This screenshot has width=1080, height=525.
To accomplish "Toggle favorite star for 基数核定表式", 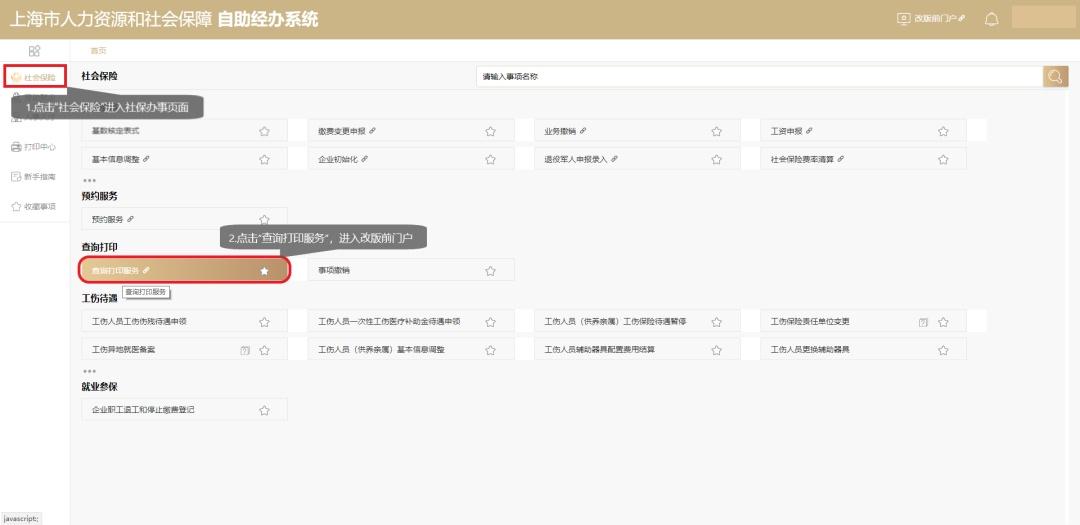I will (264, 131).
